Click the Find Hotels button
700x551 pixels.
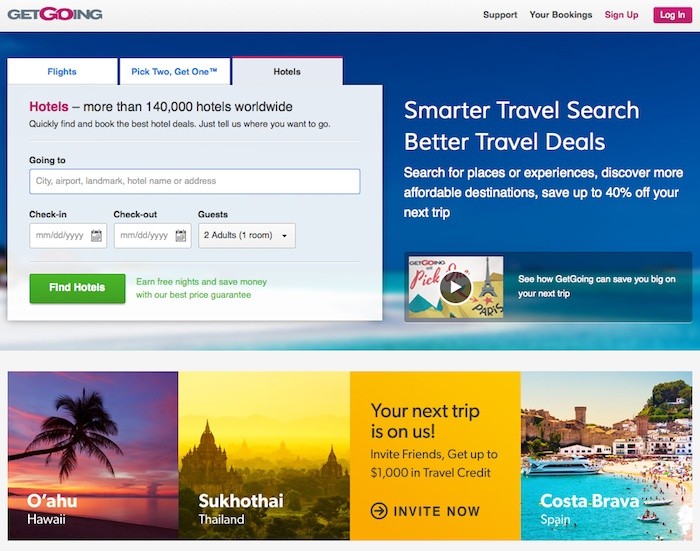77,288
